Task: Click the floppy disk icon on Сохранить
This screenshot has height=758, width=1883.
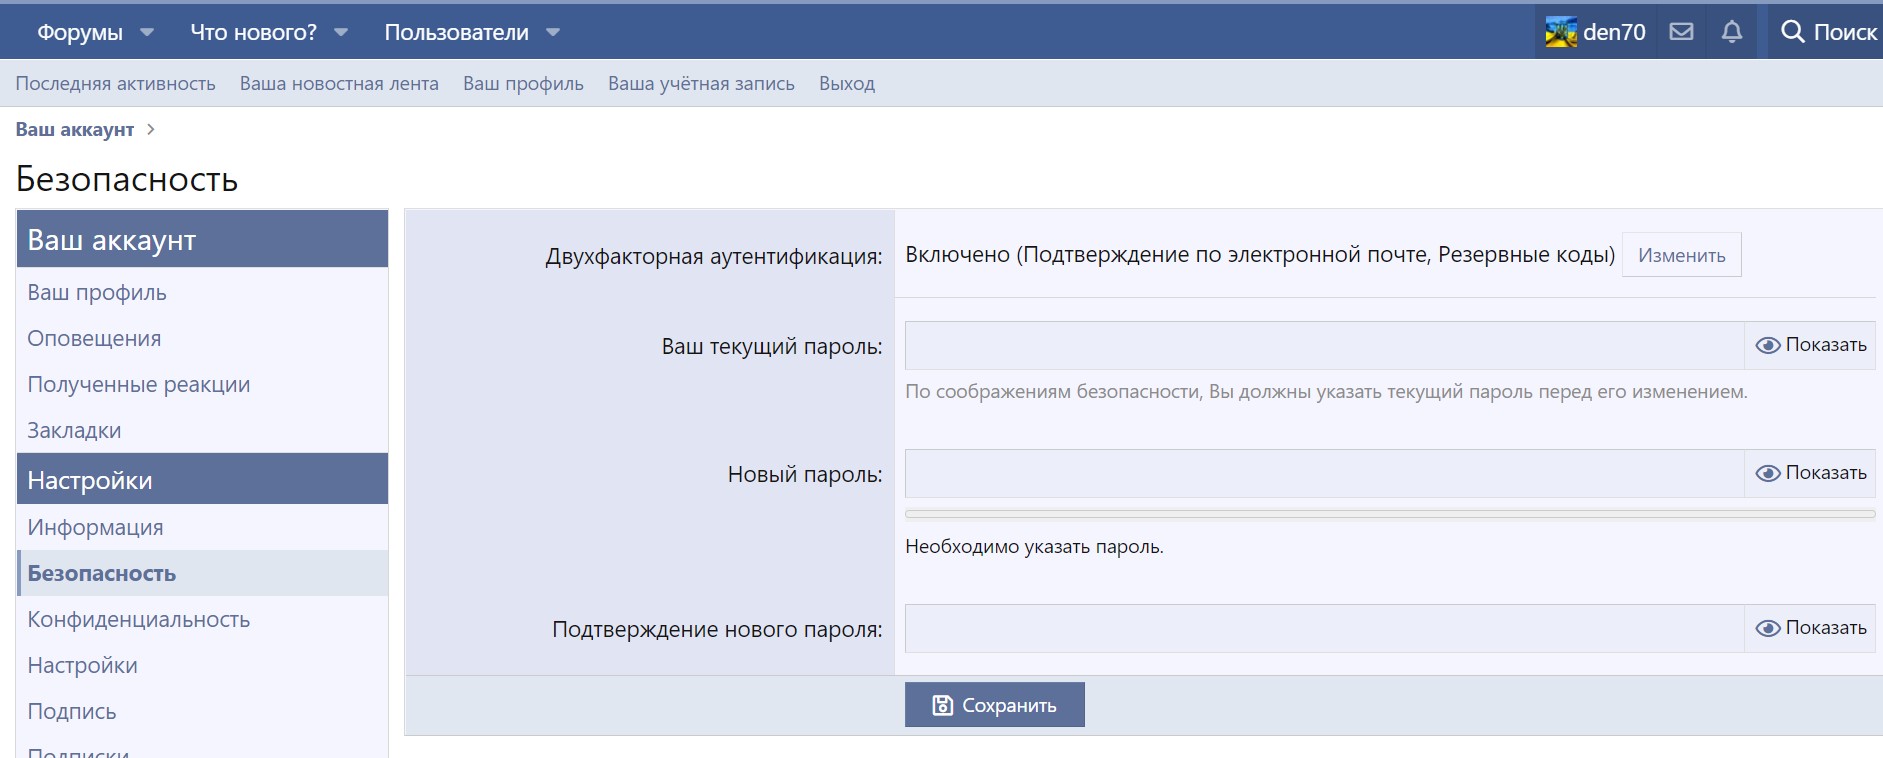Action: (942, 705)
